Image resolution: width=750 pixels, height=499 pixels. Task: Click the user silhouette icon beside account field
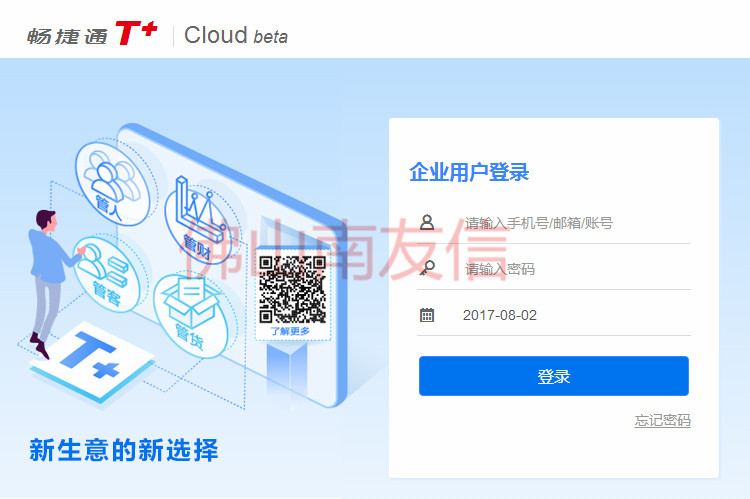pos(427,222)
